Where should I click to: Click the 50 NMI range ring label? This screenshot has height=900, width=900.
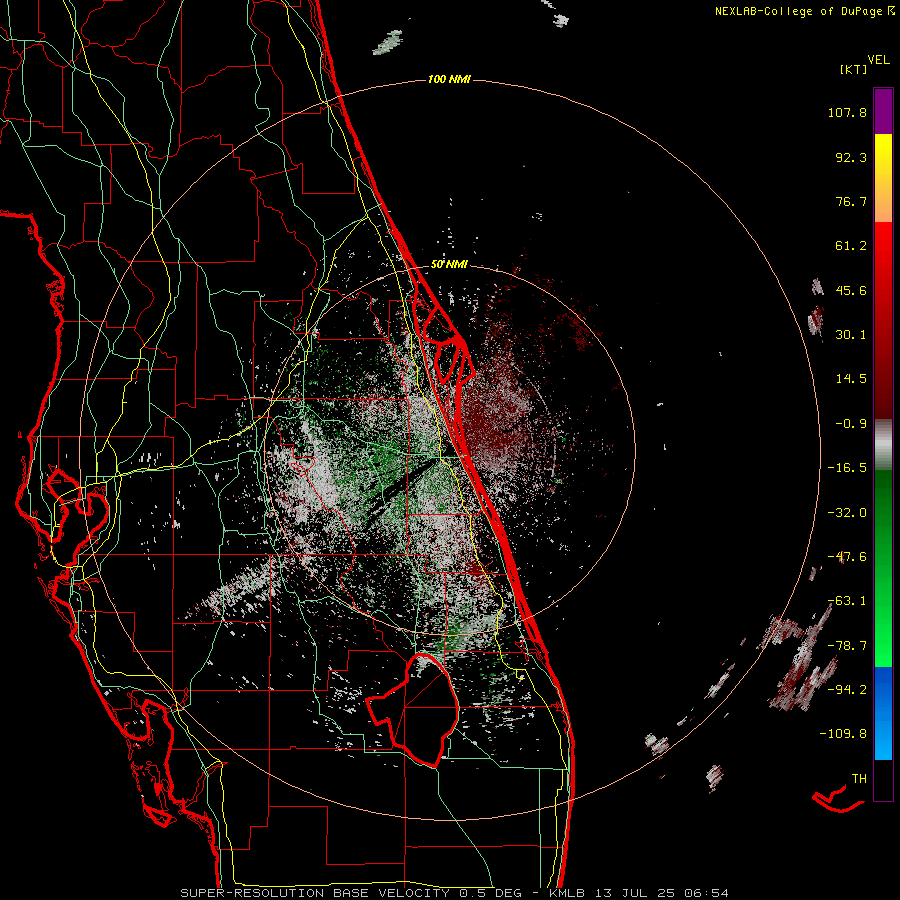(449, 265)
